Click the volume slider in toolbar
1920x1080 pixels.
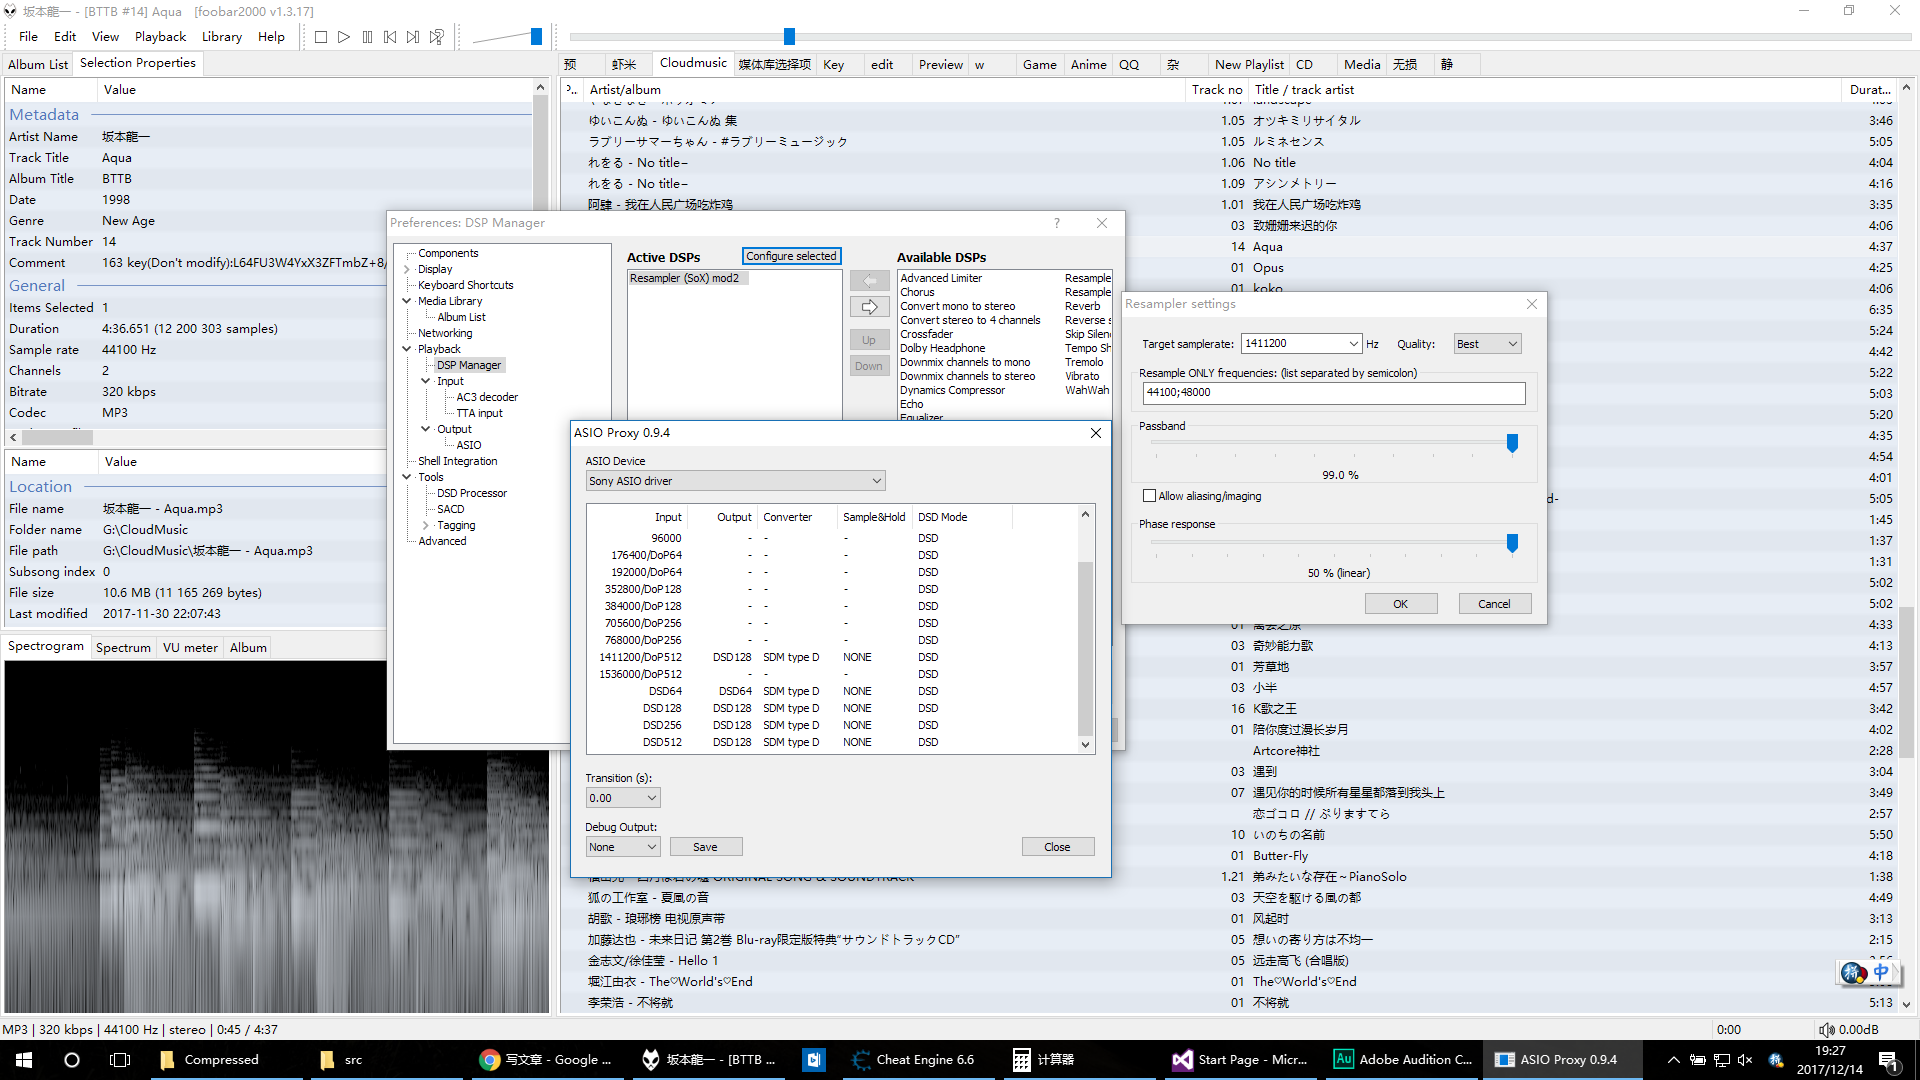[x=536, y=37]
